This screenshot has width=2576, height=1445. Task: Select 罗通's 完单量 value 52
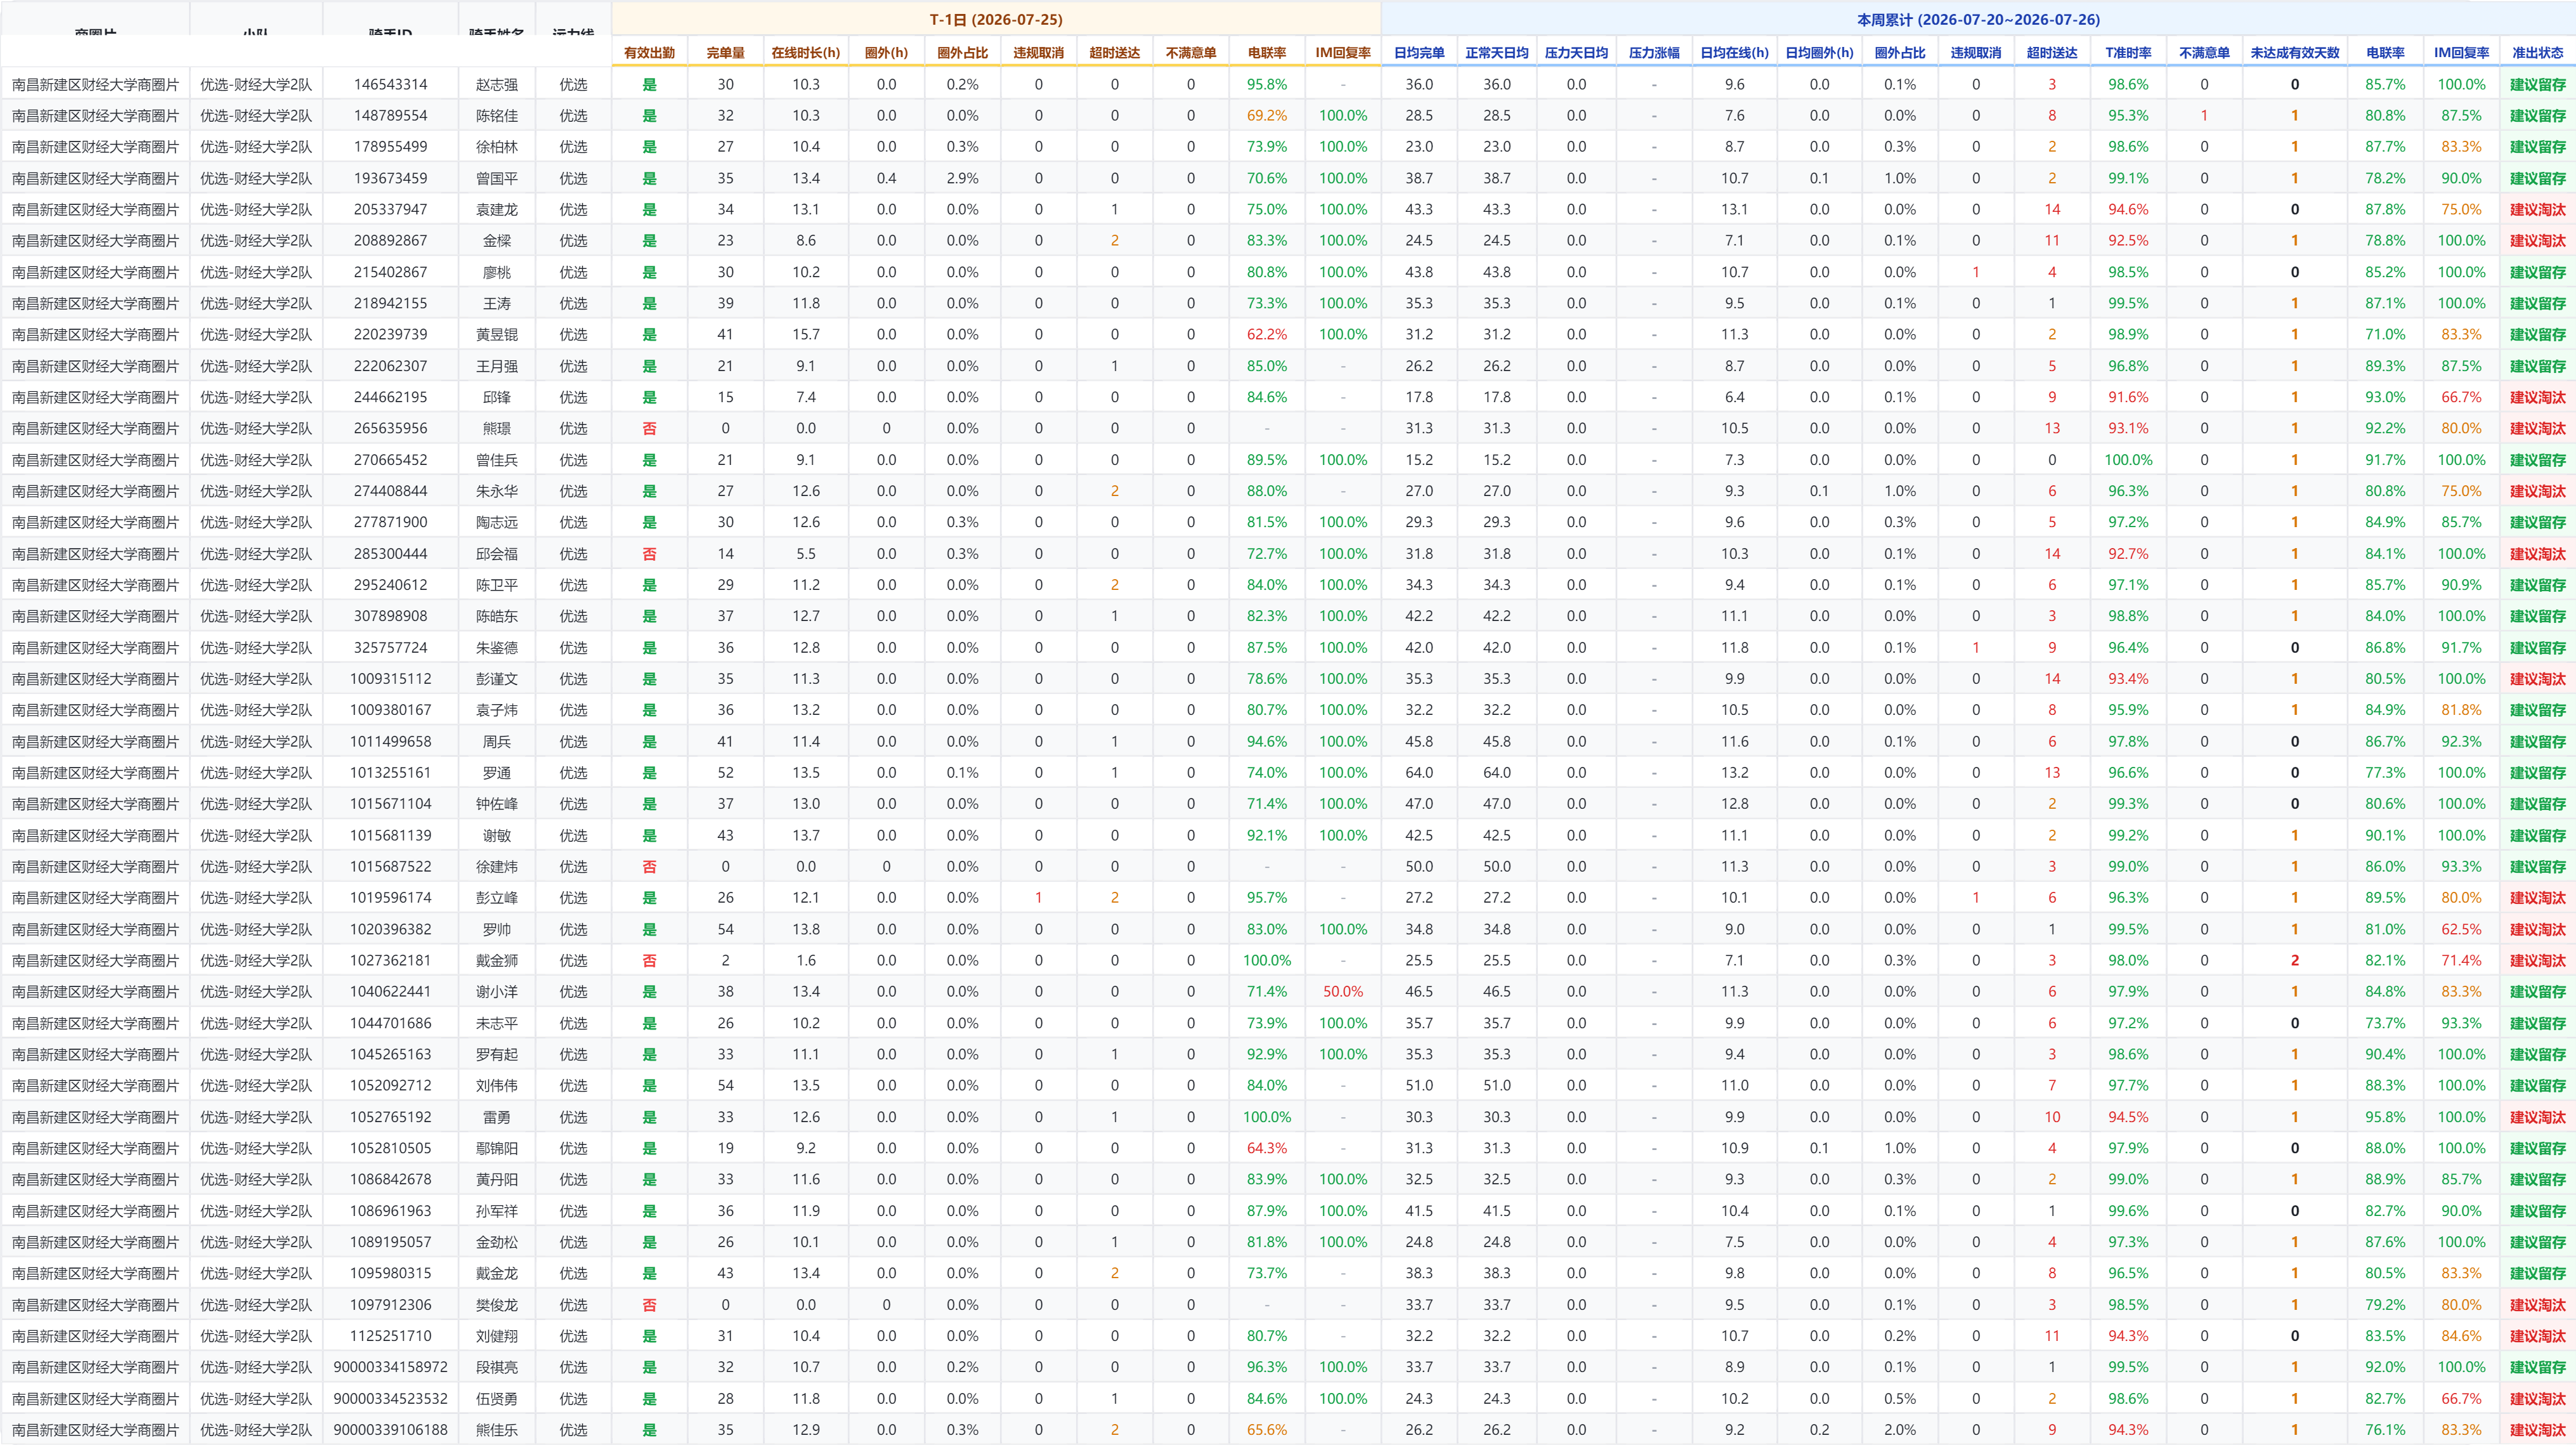pyautogui.click(x=725, y=773)
